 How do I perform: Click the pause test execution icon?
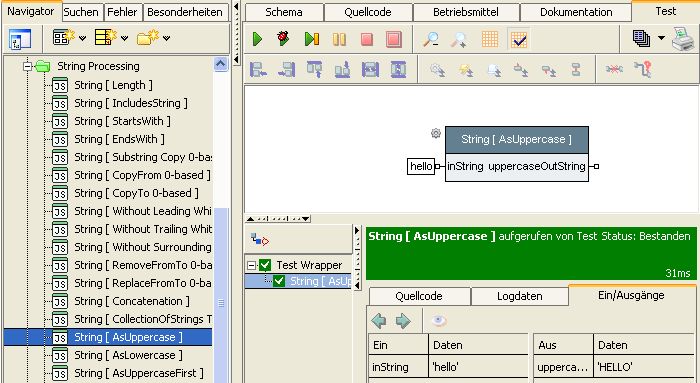[x=339, y=39]
